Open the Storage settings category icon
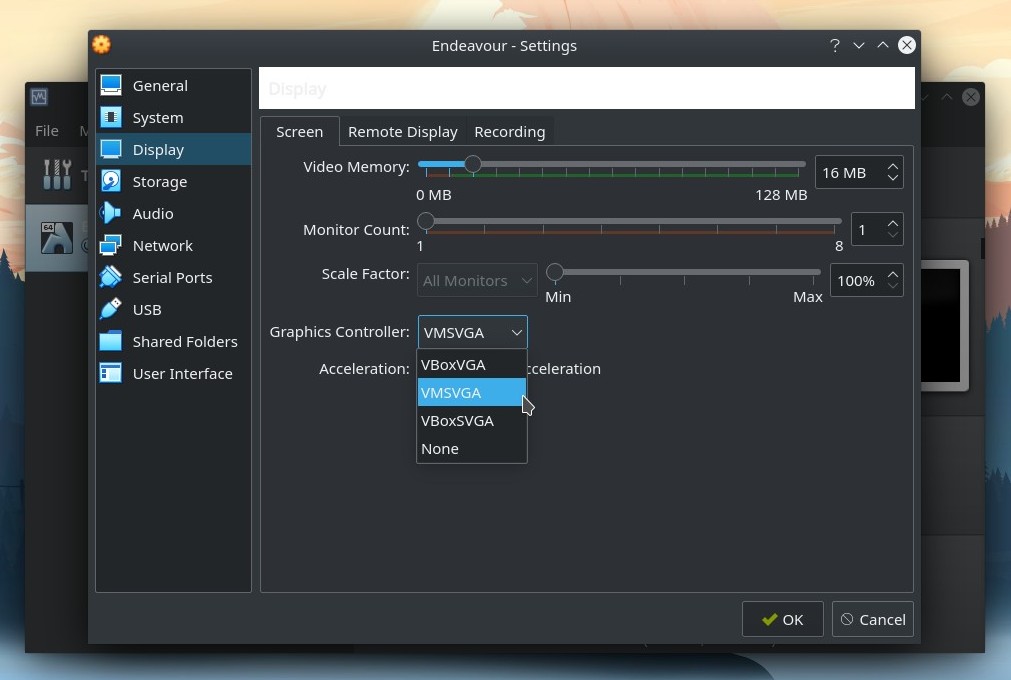The width and height of the screenshot is (1011, 680). 111,181
